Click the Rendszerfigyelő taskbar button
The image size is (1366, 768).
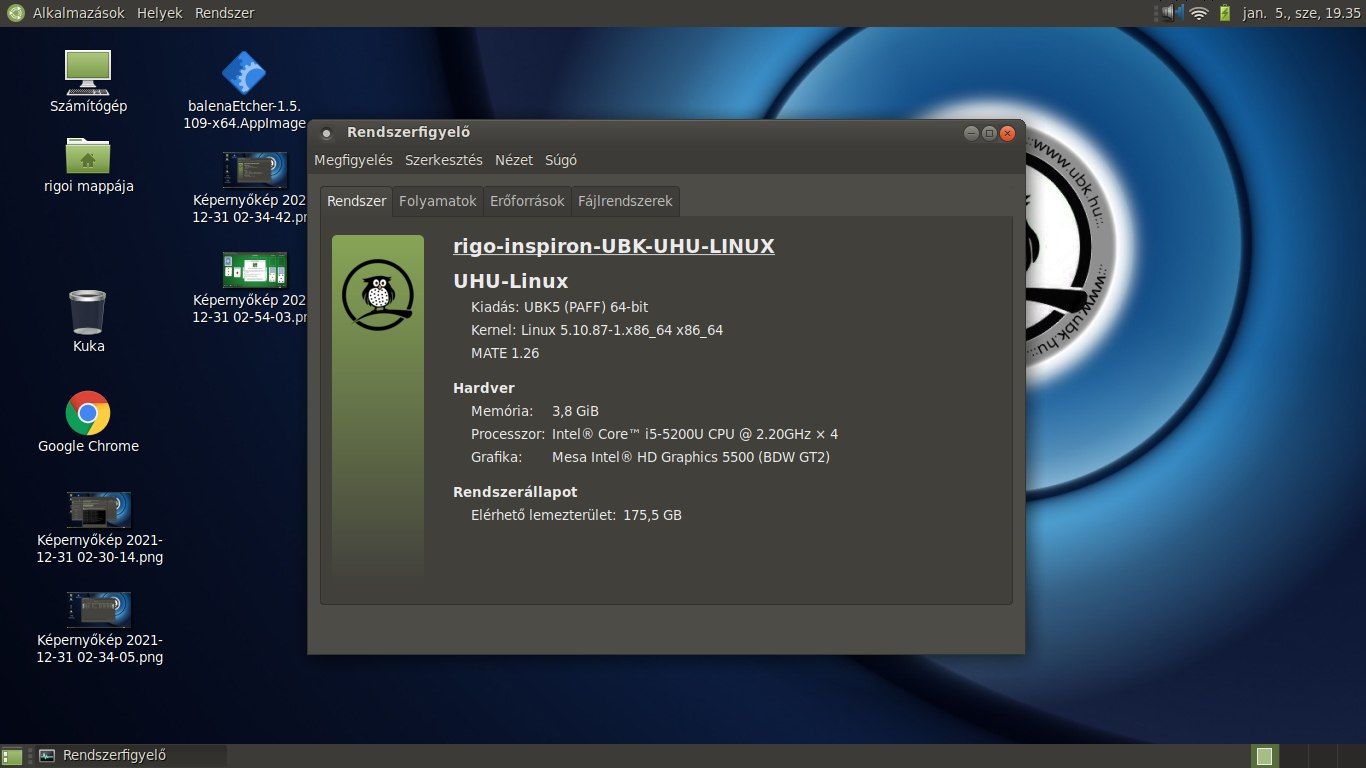click(130, 756)
